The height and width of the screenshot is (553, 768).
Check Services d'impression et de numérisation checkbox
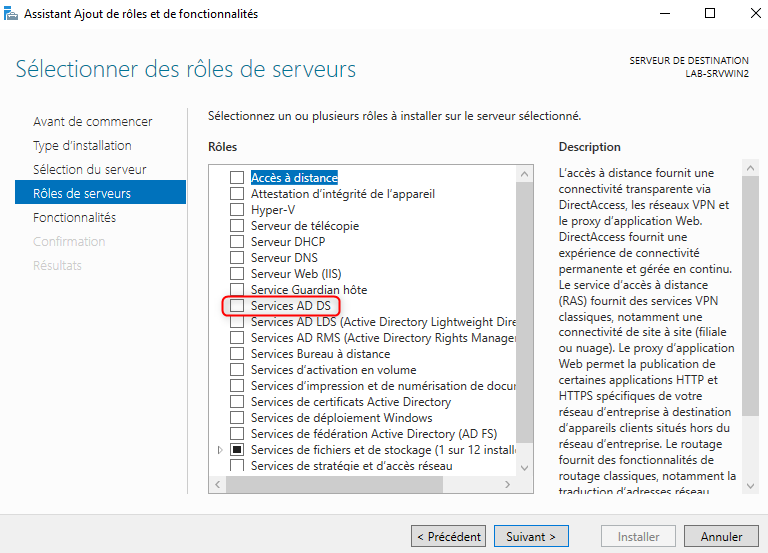[237, 385]
